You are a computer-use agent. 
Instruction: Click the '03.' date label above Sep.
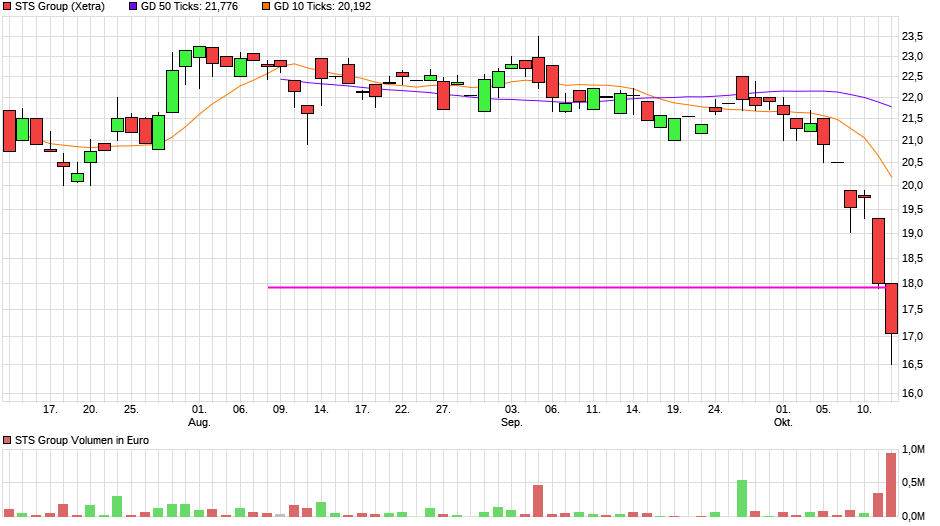pyautogui.click(x=512, y=409)
